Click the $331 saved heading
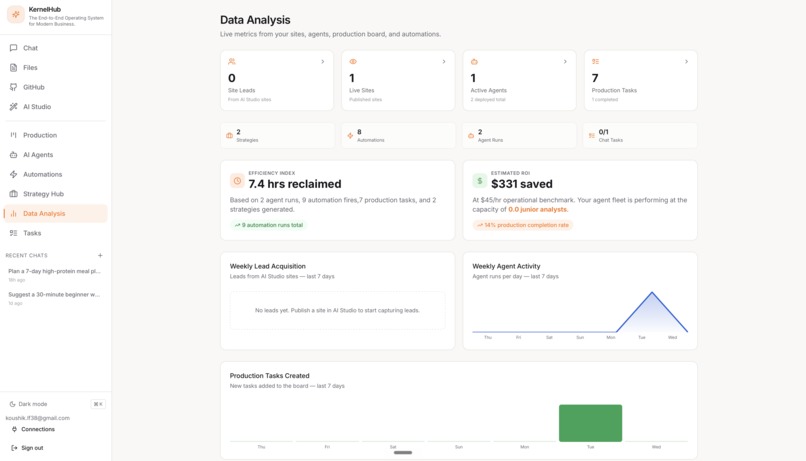This screenshot has height=461, width=806. click(x=522, y=184)
